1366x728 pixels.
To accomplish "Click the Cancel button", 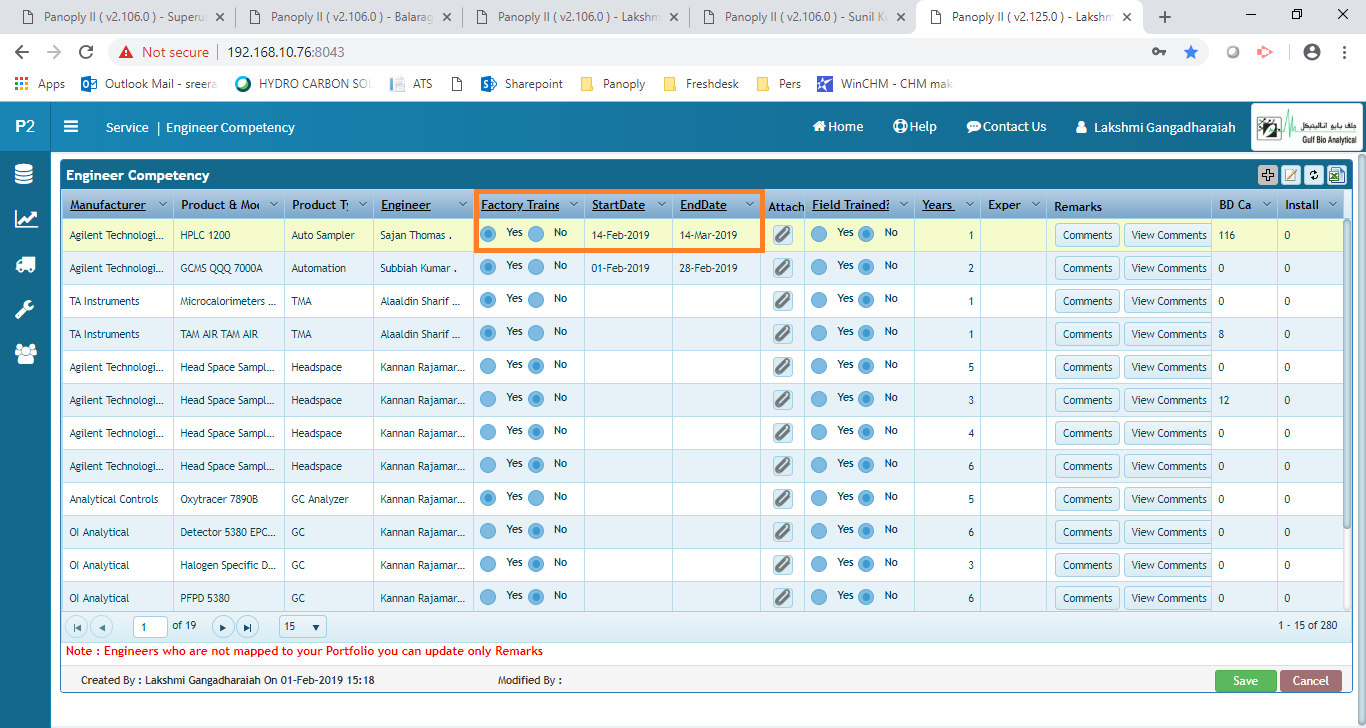I will pyautogui.click(x=1311, y=681).
